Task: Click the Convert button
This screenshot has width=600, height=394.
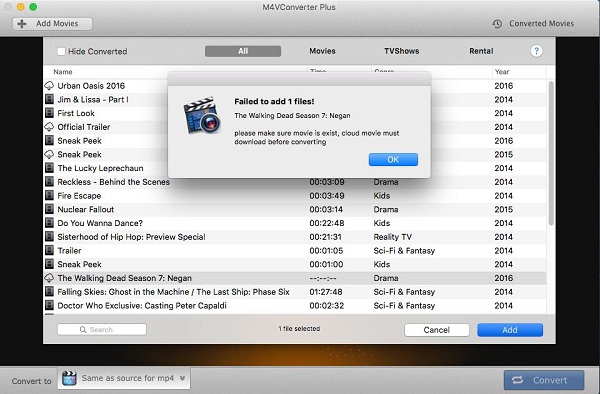Action: pyautogui.click(x=544, y=380)
